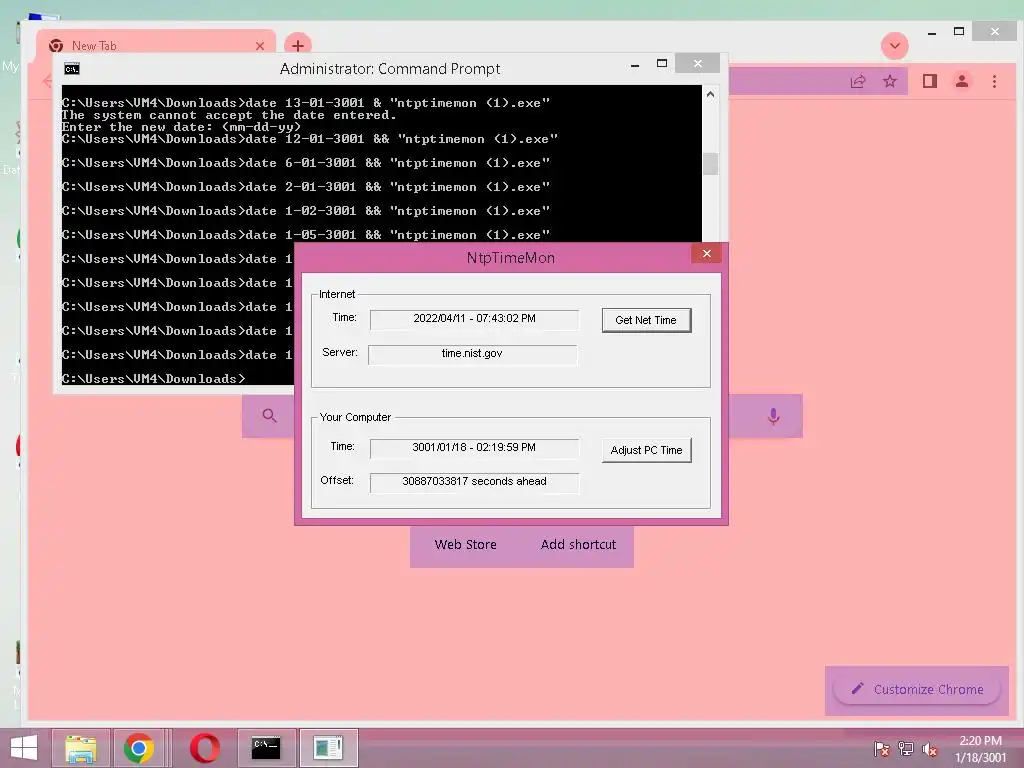Image resolution: width=1024 pixels, height=768 pixels.
Task: Maximize the Command Prompt window
Action: tap(662, 63)
